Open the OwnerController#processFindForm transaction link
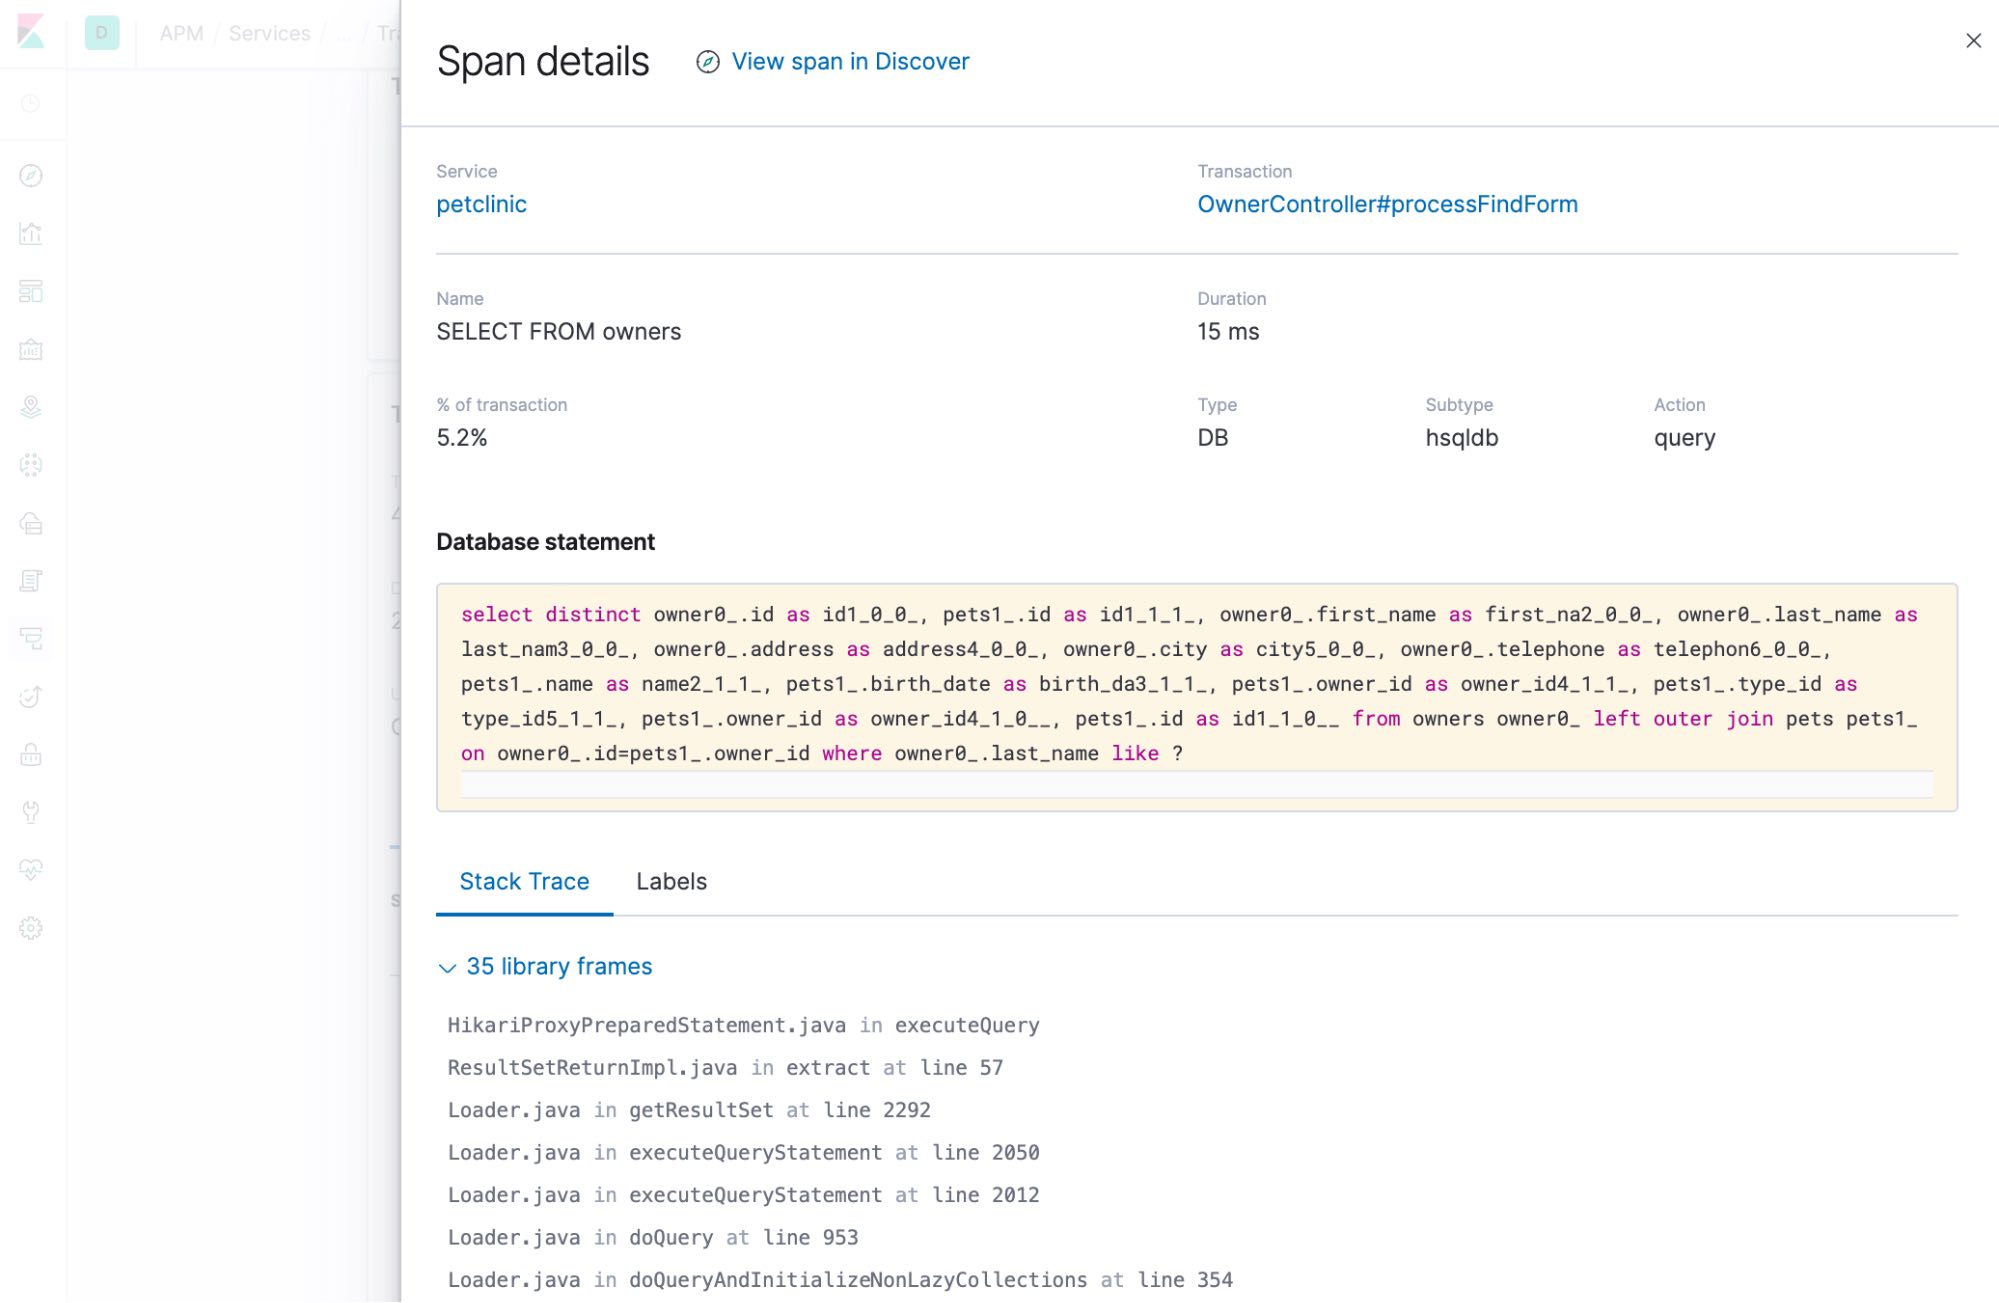The width and height of the screenshot is (1999, 1303). click(1388, 204)
